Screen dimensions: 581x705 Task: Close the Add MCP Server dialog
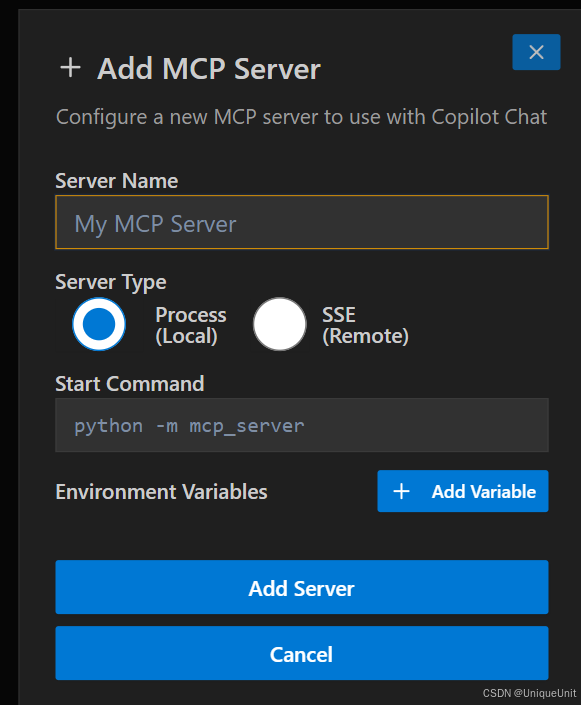coord(536,52)
